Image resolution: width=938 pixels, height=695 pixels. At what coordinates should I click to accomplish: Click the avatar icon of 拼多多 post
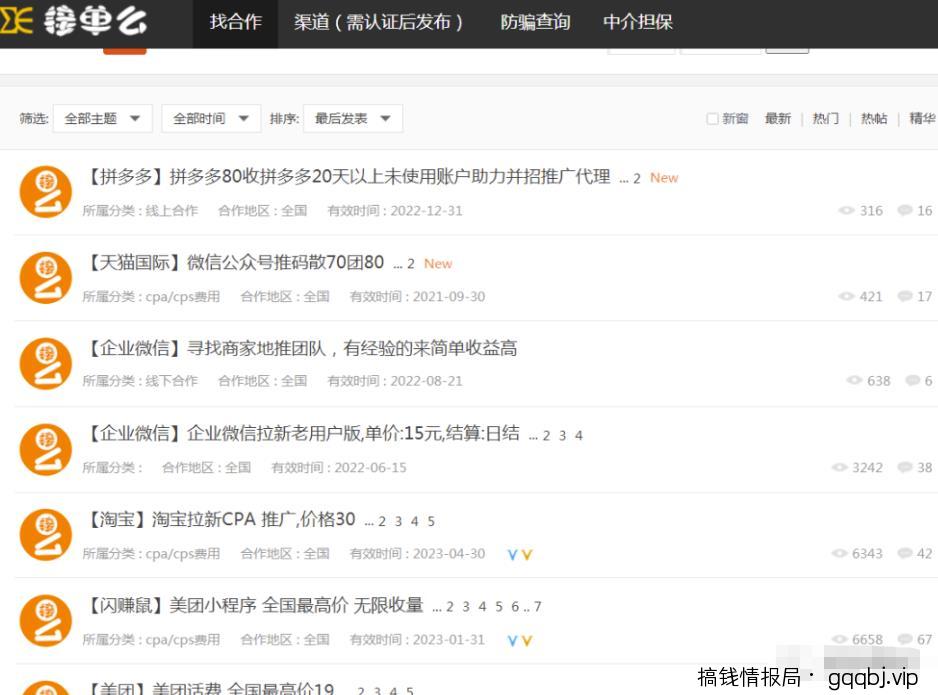[x=45, y=191]
